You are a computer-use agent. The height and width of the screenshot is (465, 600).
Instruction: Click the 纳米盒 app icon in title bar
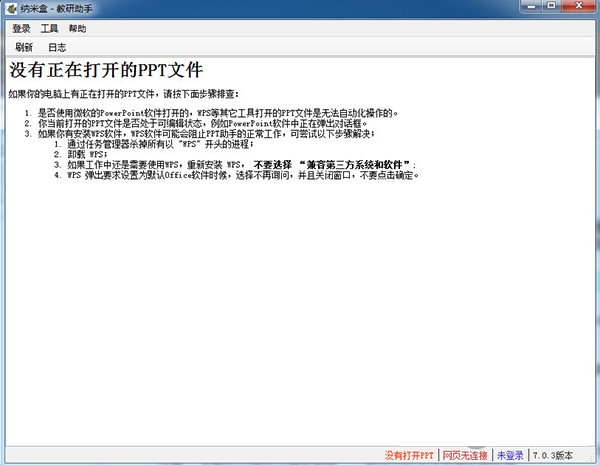click(11, 9)
